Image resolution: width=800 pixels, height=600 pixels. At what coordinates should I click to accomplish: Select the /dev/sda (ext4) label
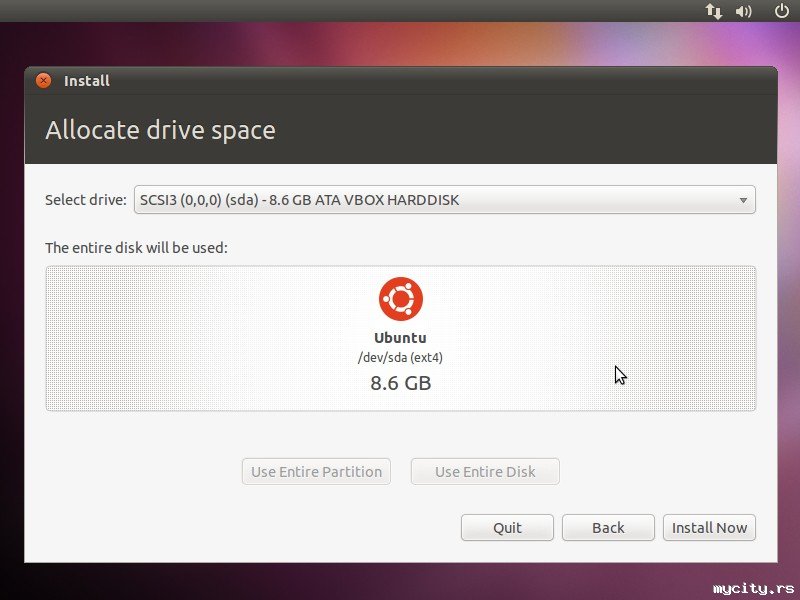point(401,358)
